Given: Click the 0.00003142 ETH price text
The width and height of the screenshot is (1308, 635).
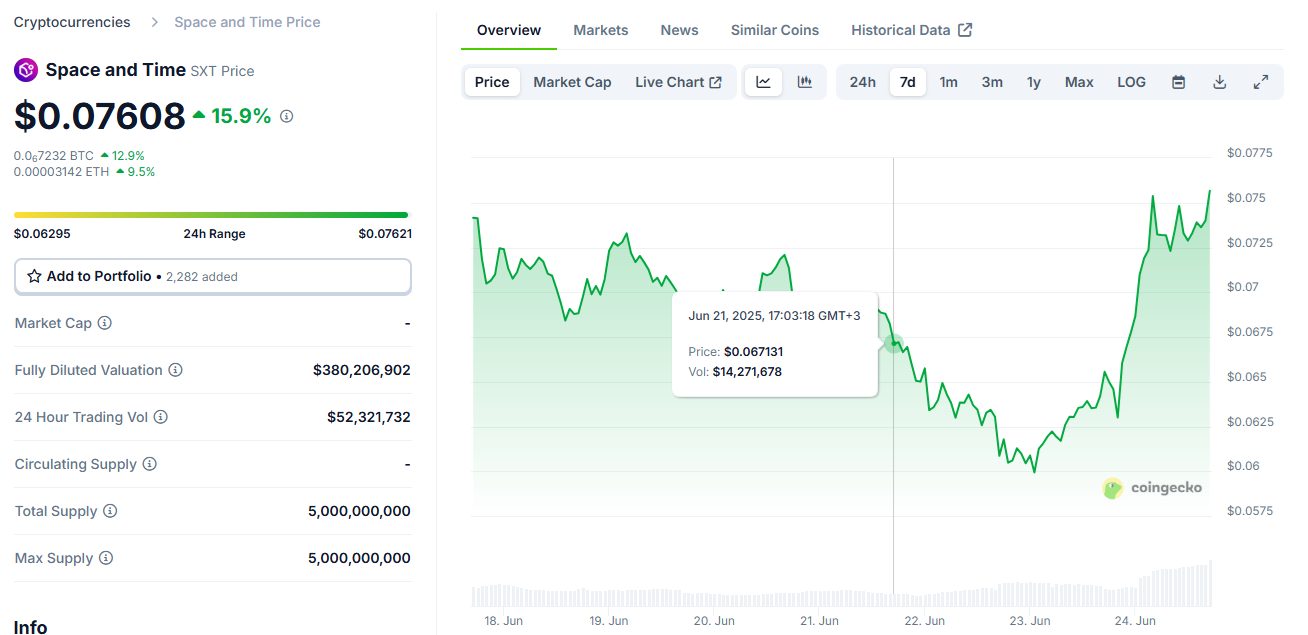Looking at the screenshot, I should tap(61, 171).
